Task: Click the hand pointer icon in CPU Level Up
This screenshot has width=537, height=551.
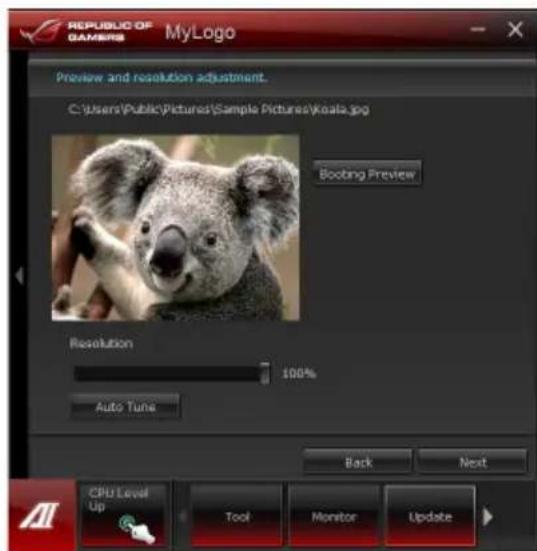Action: [x=137, y=529]
